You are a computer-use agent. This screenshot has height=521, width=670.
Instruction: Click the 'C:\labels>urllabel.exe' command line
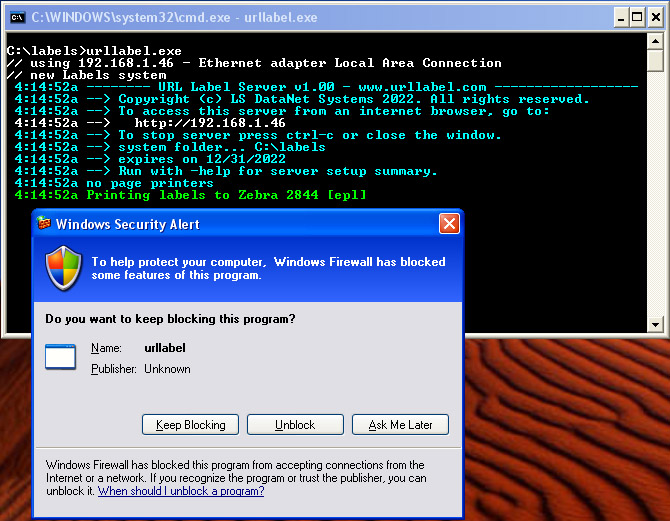pos(94,51)
